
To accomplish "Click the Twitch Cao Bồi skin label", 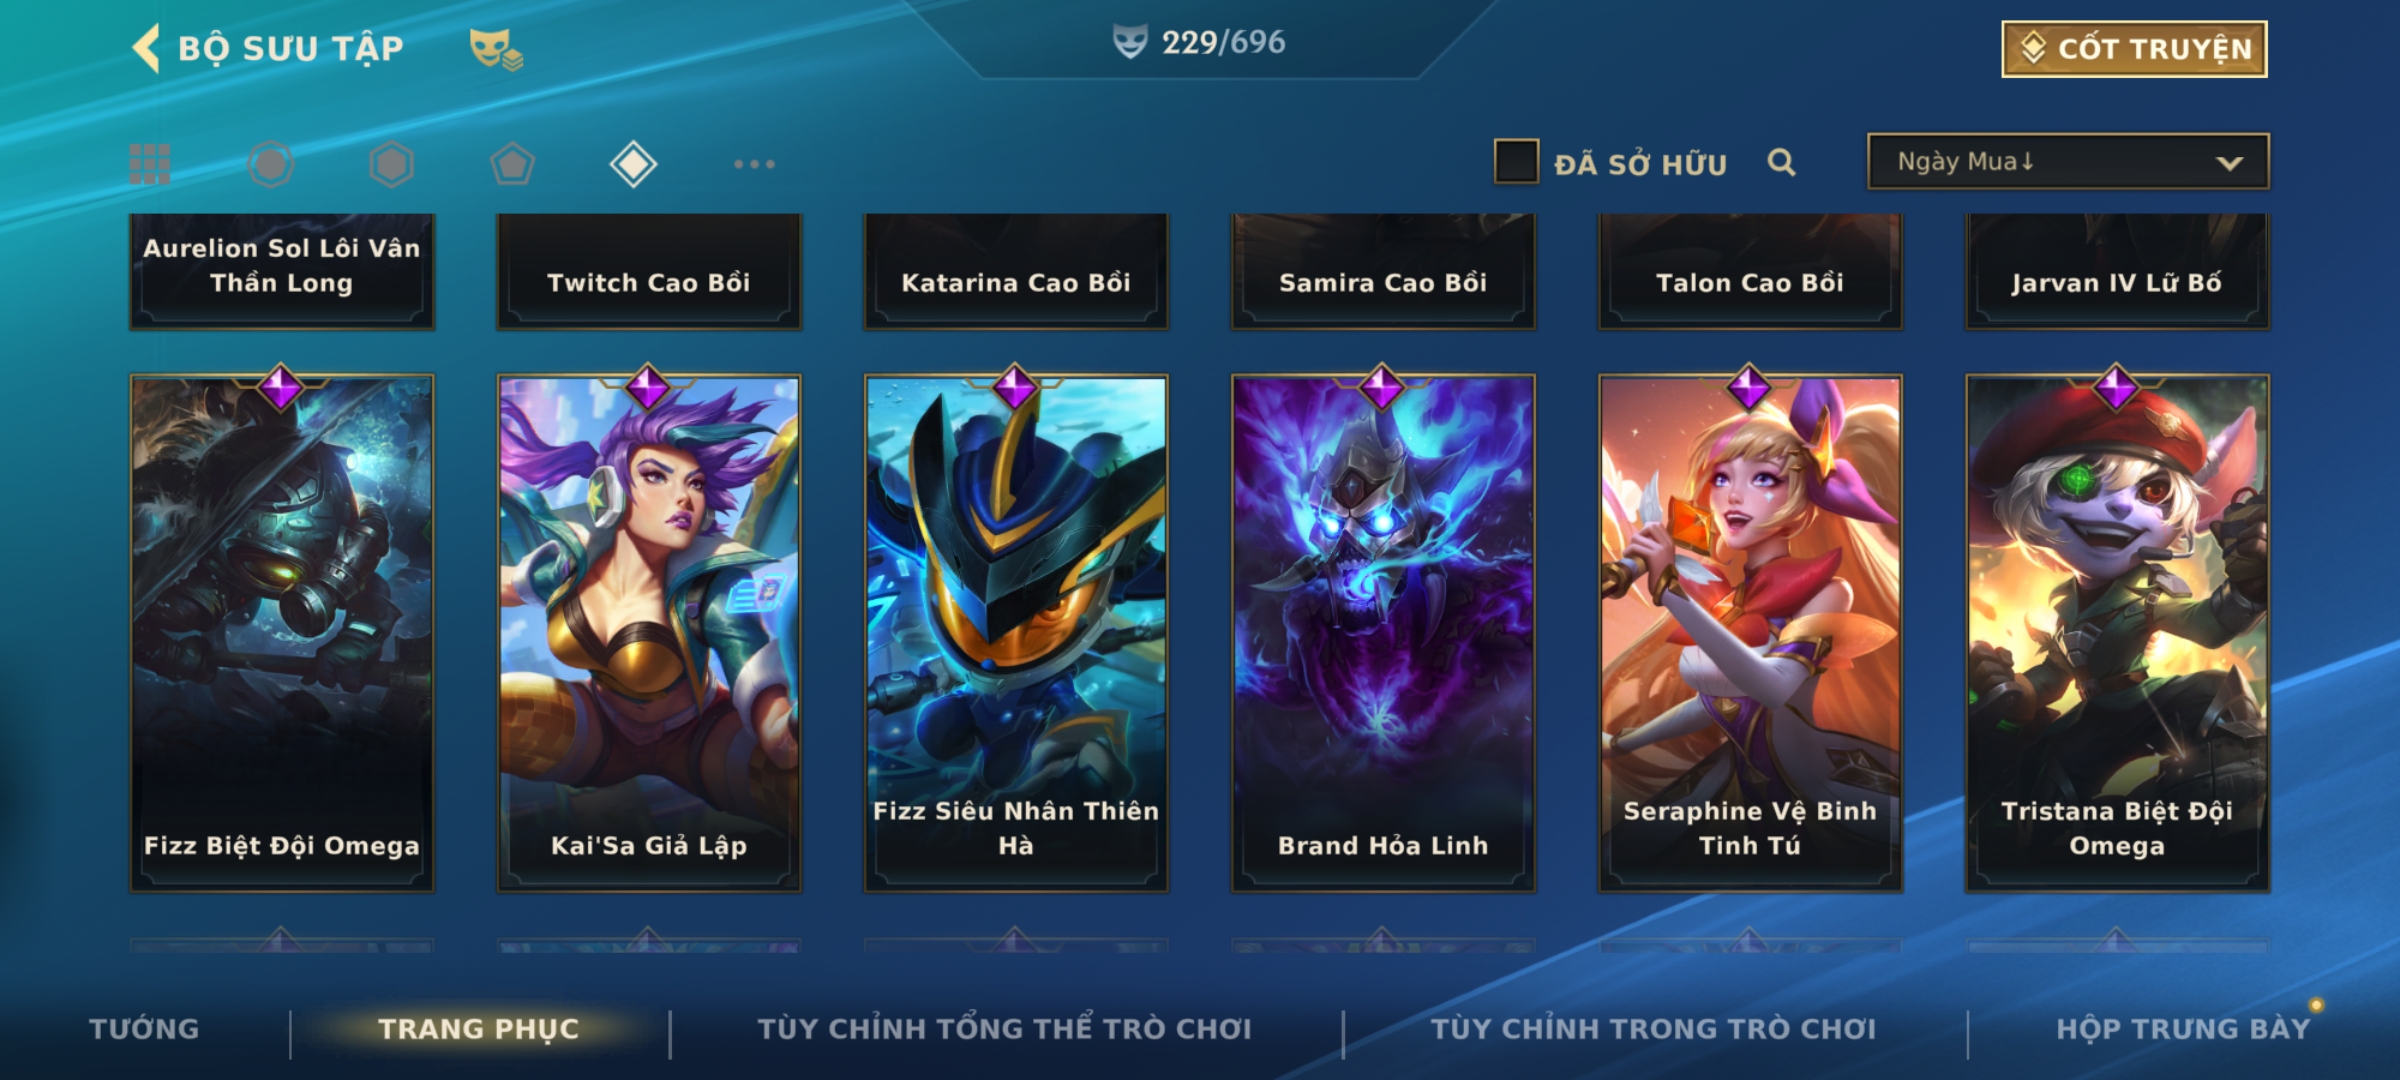I will coord(649,283).
